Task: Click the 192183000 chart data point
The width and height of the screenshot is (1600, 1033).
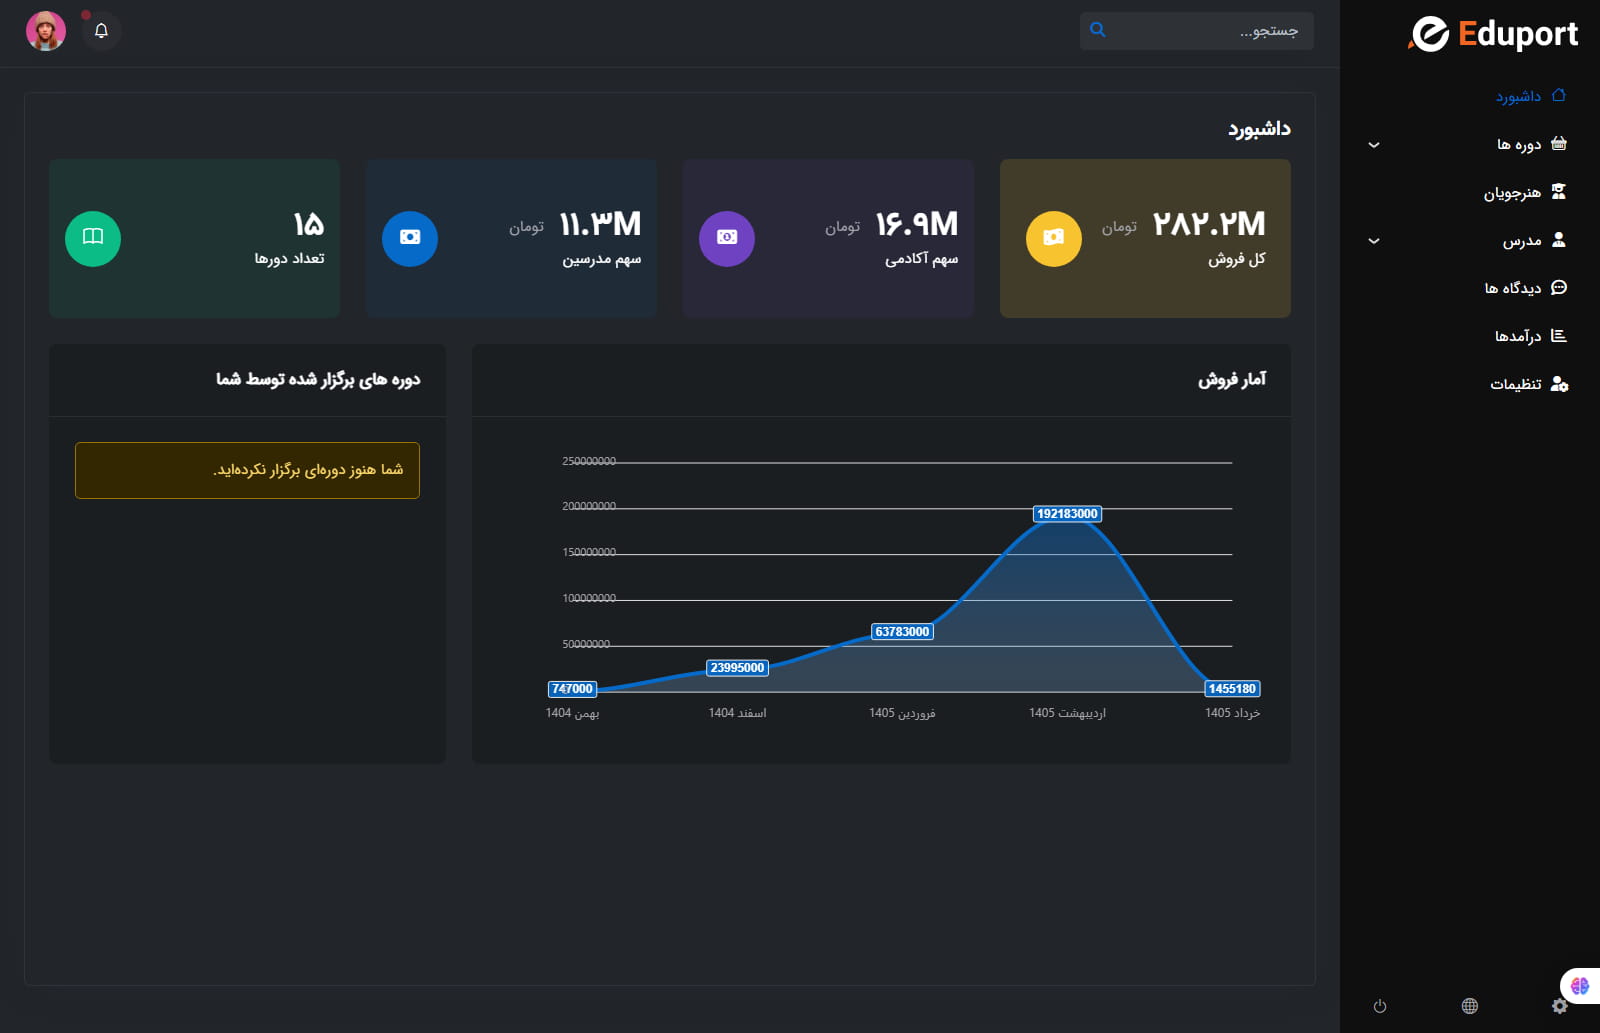Action: [1067, 514]
